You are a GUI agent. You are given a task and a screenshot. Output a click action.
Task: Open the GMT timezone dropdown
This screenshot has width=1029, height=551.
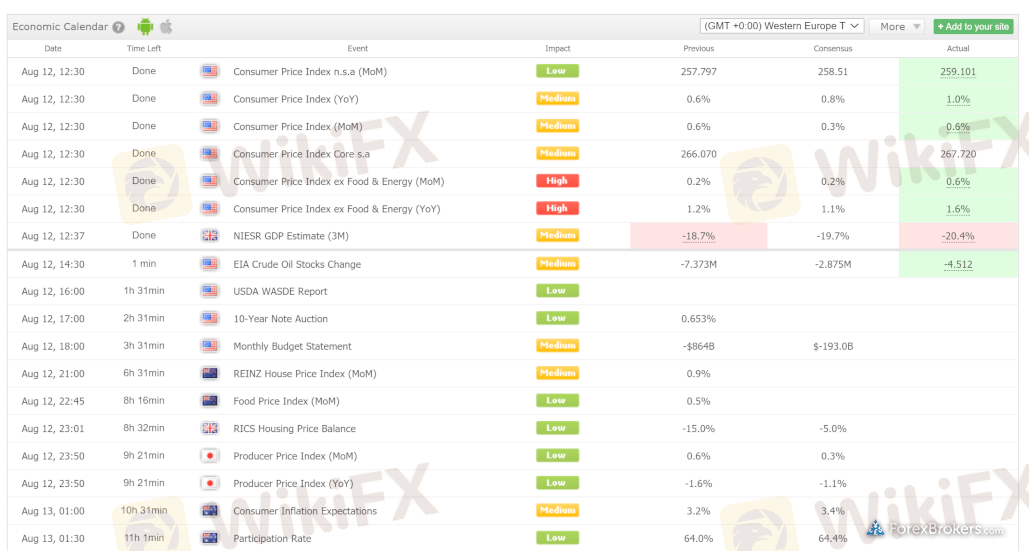click(x=780, y=26)
